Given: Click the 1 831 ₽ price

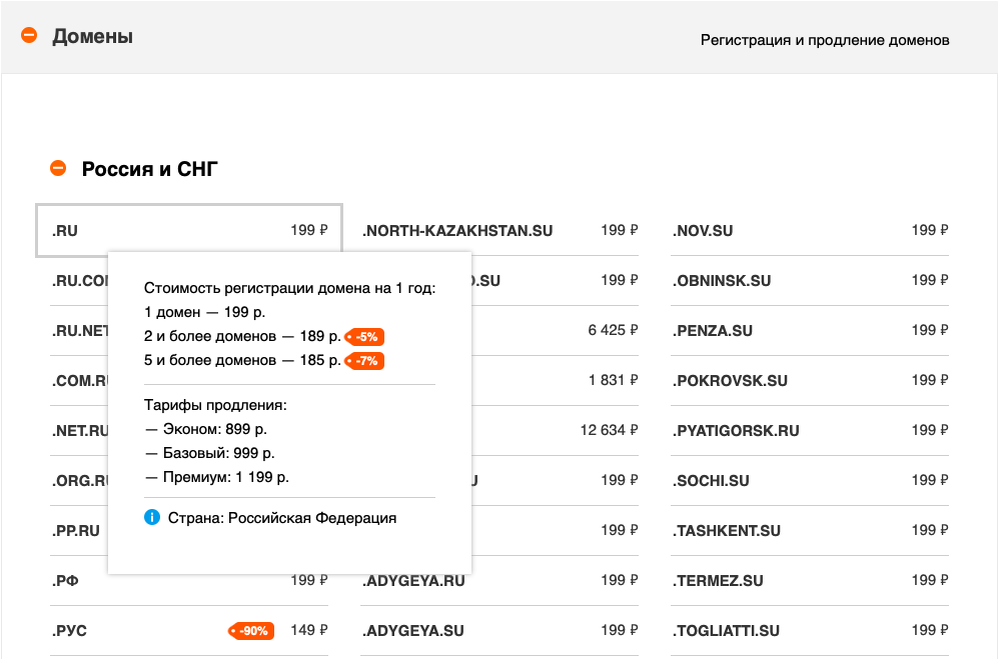Looking at the screenshot, I should [x=613, y=380].
